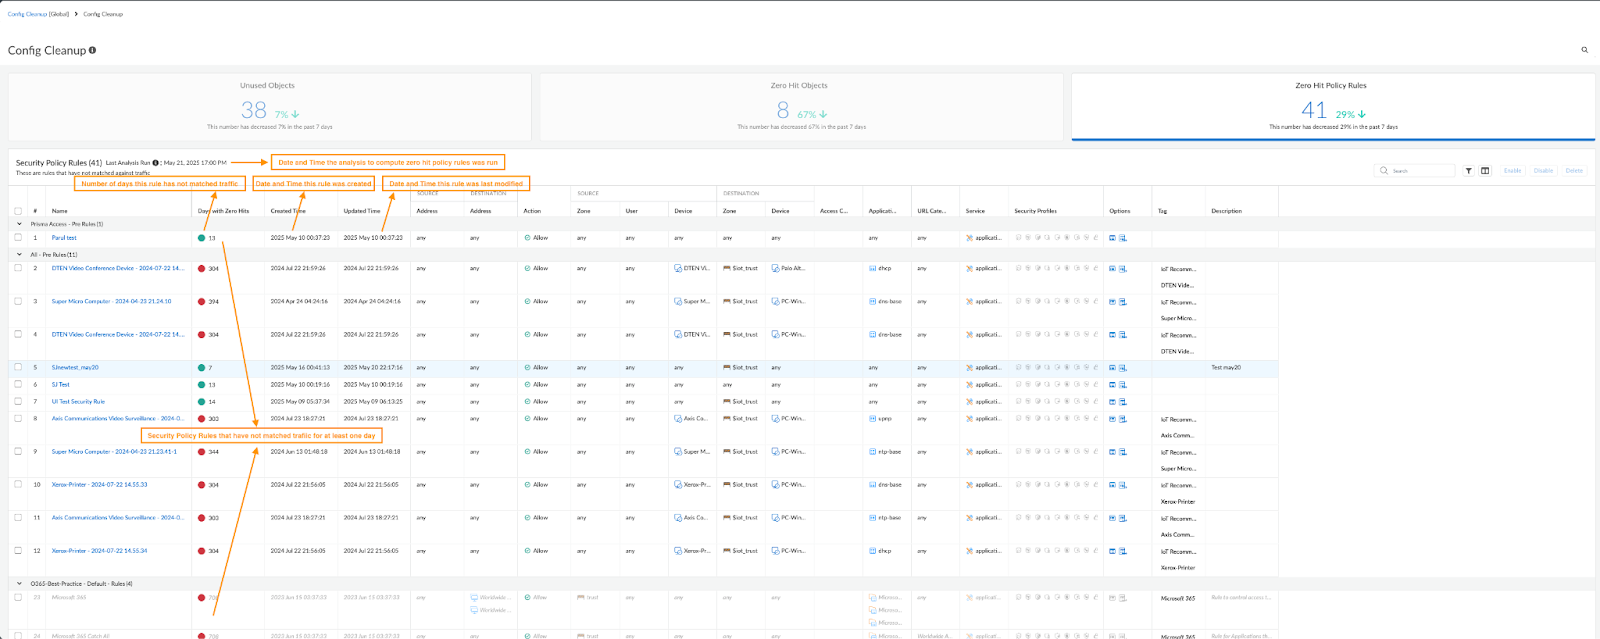This screenshot has height=639, width=1600.
Task: Collapse the Prisma Access - Pre Rules group
Action: [19, 224]
